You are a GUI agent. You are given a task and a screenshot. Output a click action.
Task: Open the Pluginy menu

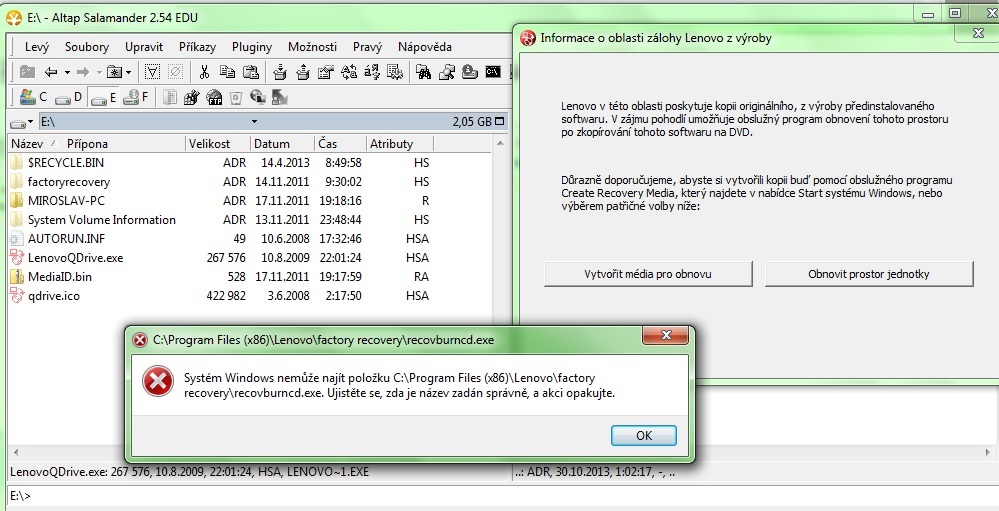pos(252,47)
